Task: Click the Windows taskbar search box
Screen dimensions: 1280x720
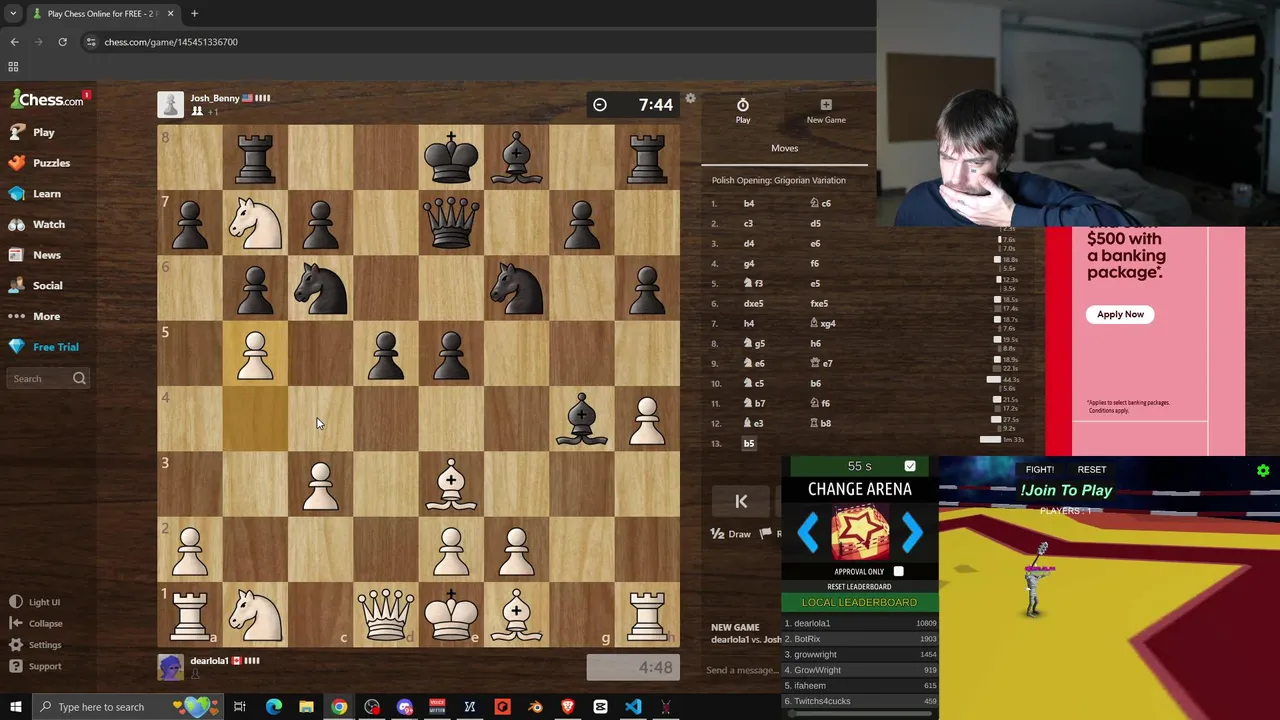Action: (129, 707)
